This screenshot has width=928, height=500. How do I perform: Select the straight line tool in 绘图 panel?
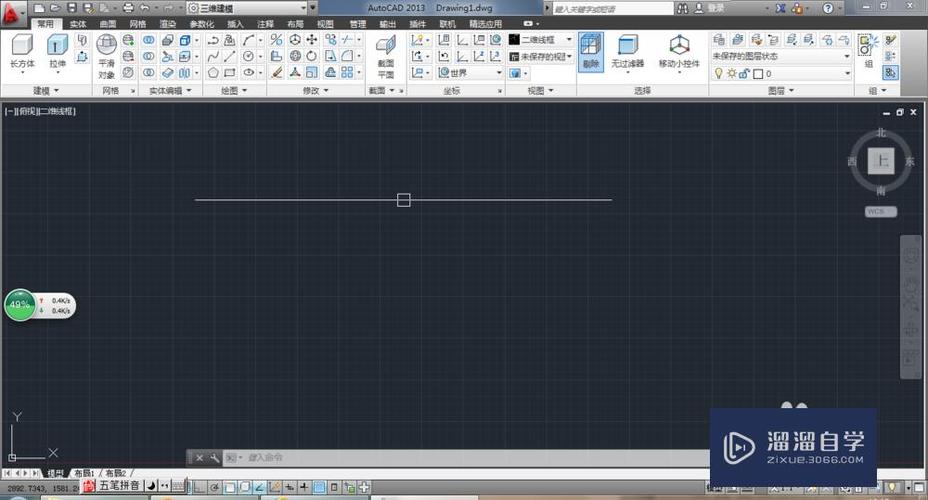(230, 56)
